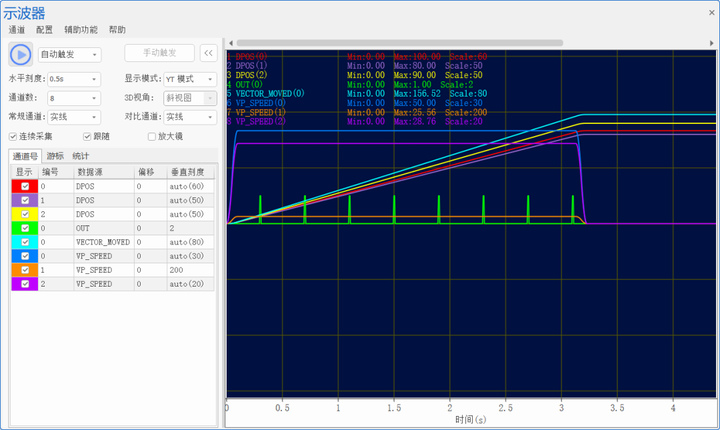This screenshot has height=430, width=720.
Task: Start sampling with the play button
Action: click(x=21, y=55)
